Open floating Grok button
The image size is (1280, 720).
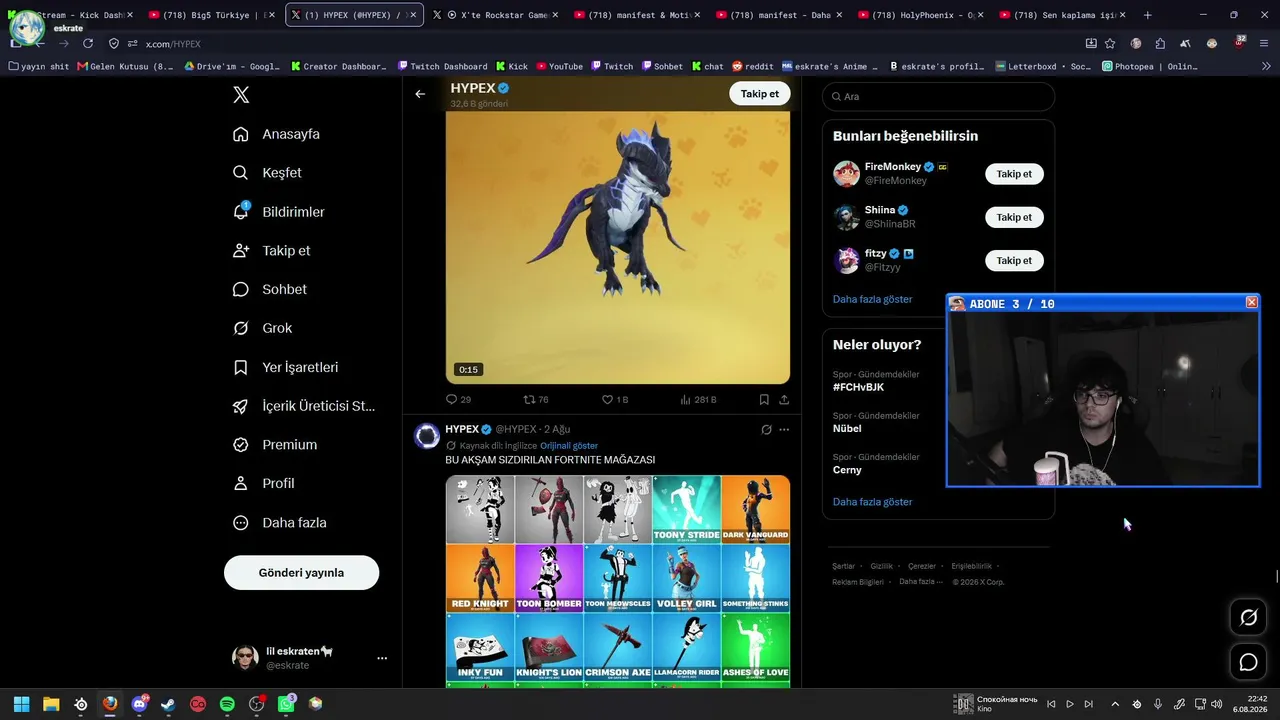(1248, 617)
